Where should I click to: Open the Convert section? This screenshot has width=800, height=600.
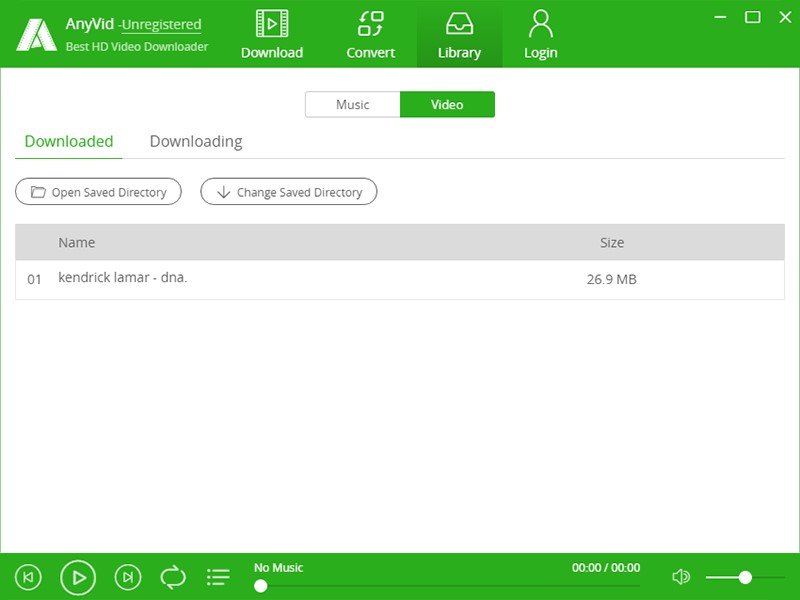[370, 34]
